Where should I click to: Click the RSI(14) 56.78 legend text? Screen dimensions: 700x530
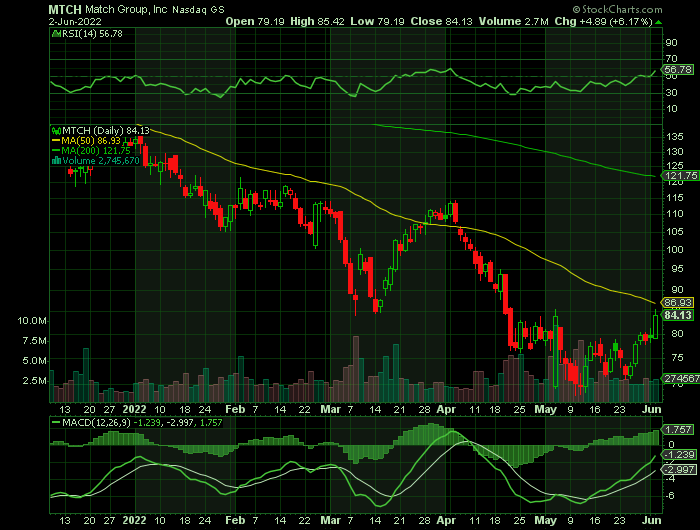92,33
